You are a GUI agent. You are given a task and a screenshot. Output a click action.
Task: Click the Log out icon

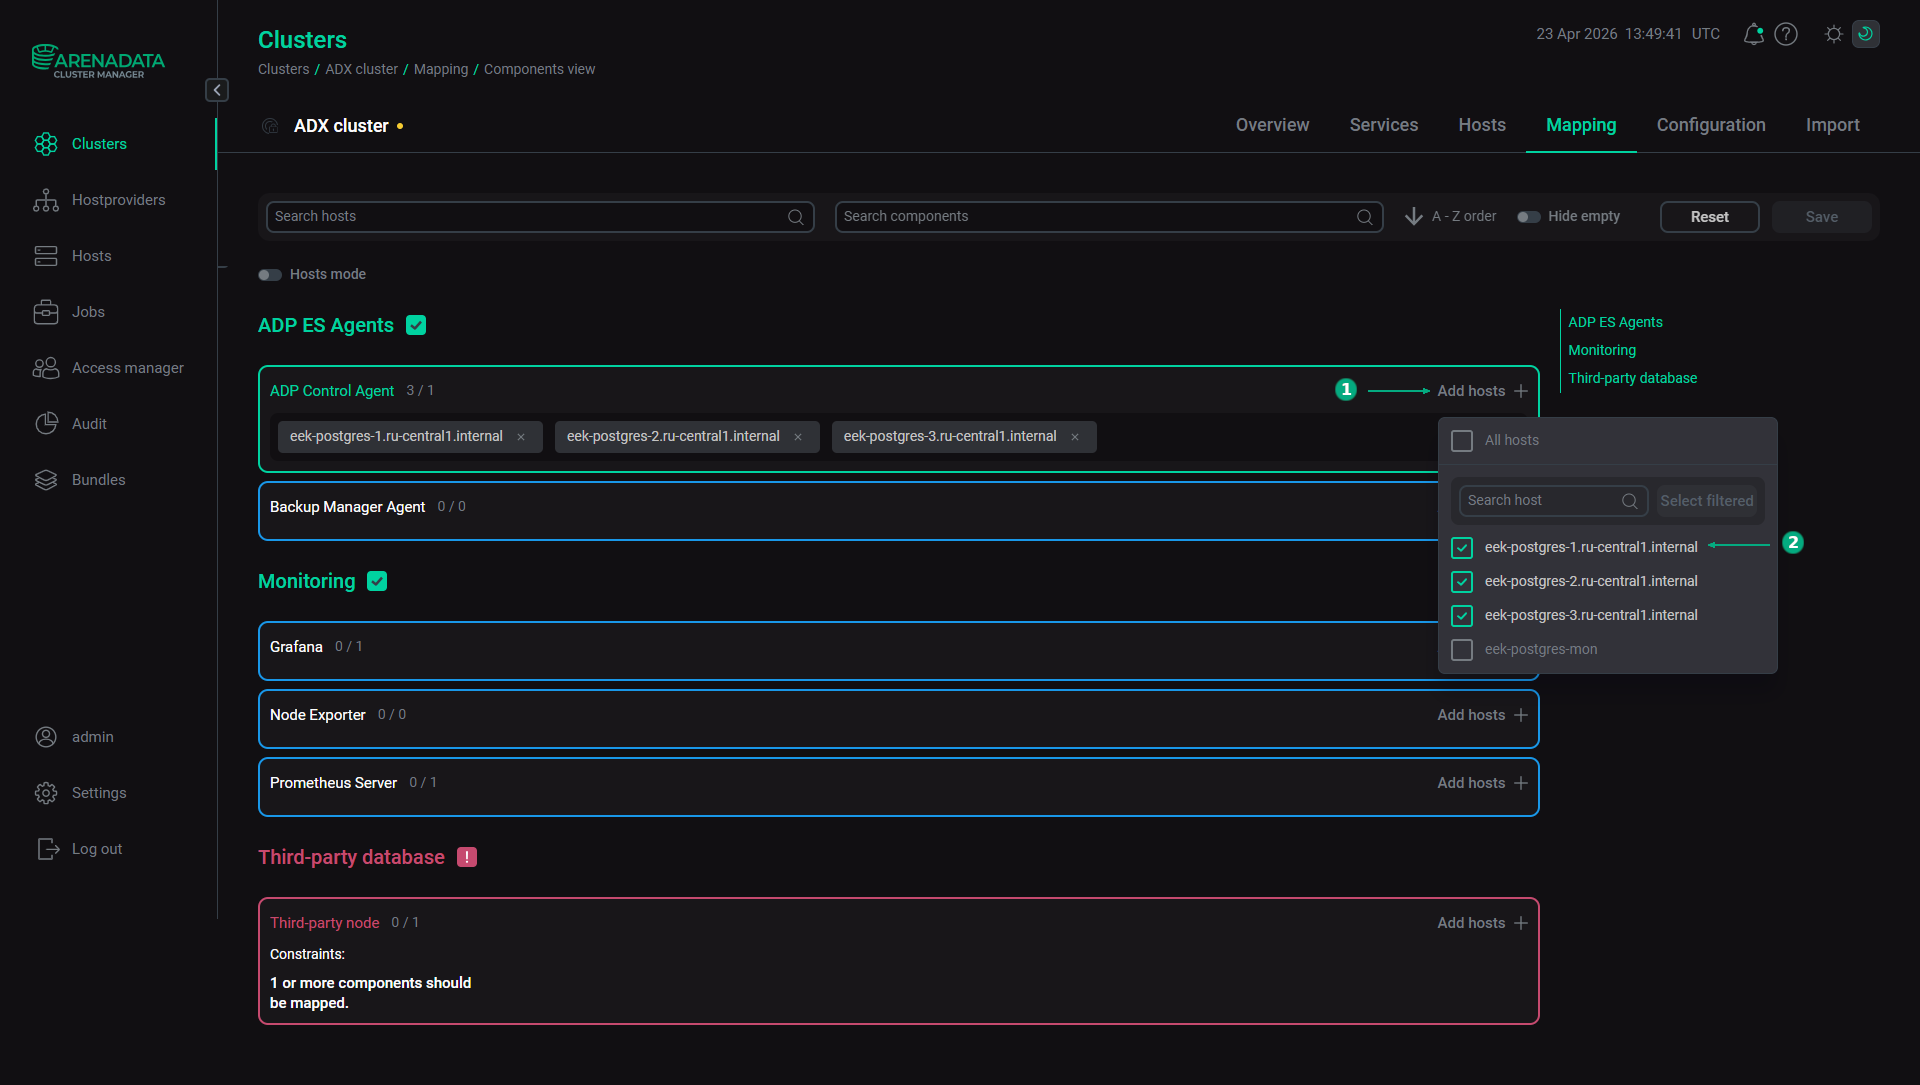click(48, 849)
